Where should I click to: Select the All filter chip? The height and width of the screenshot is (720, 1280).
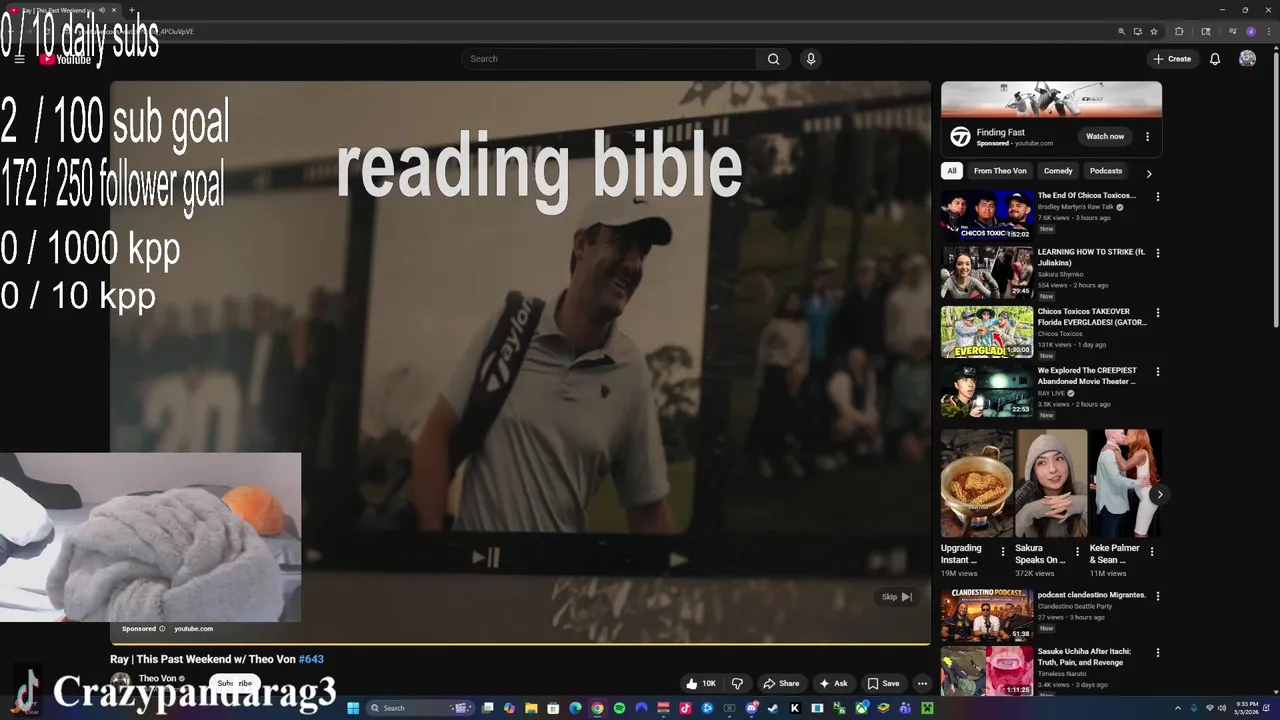(952, 171)
